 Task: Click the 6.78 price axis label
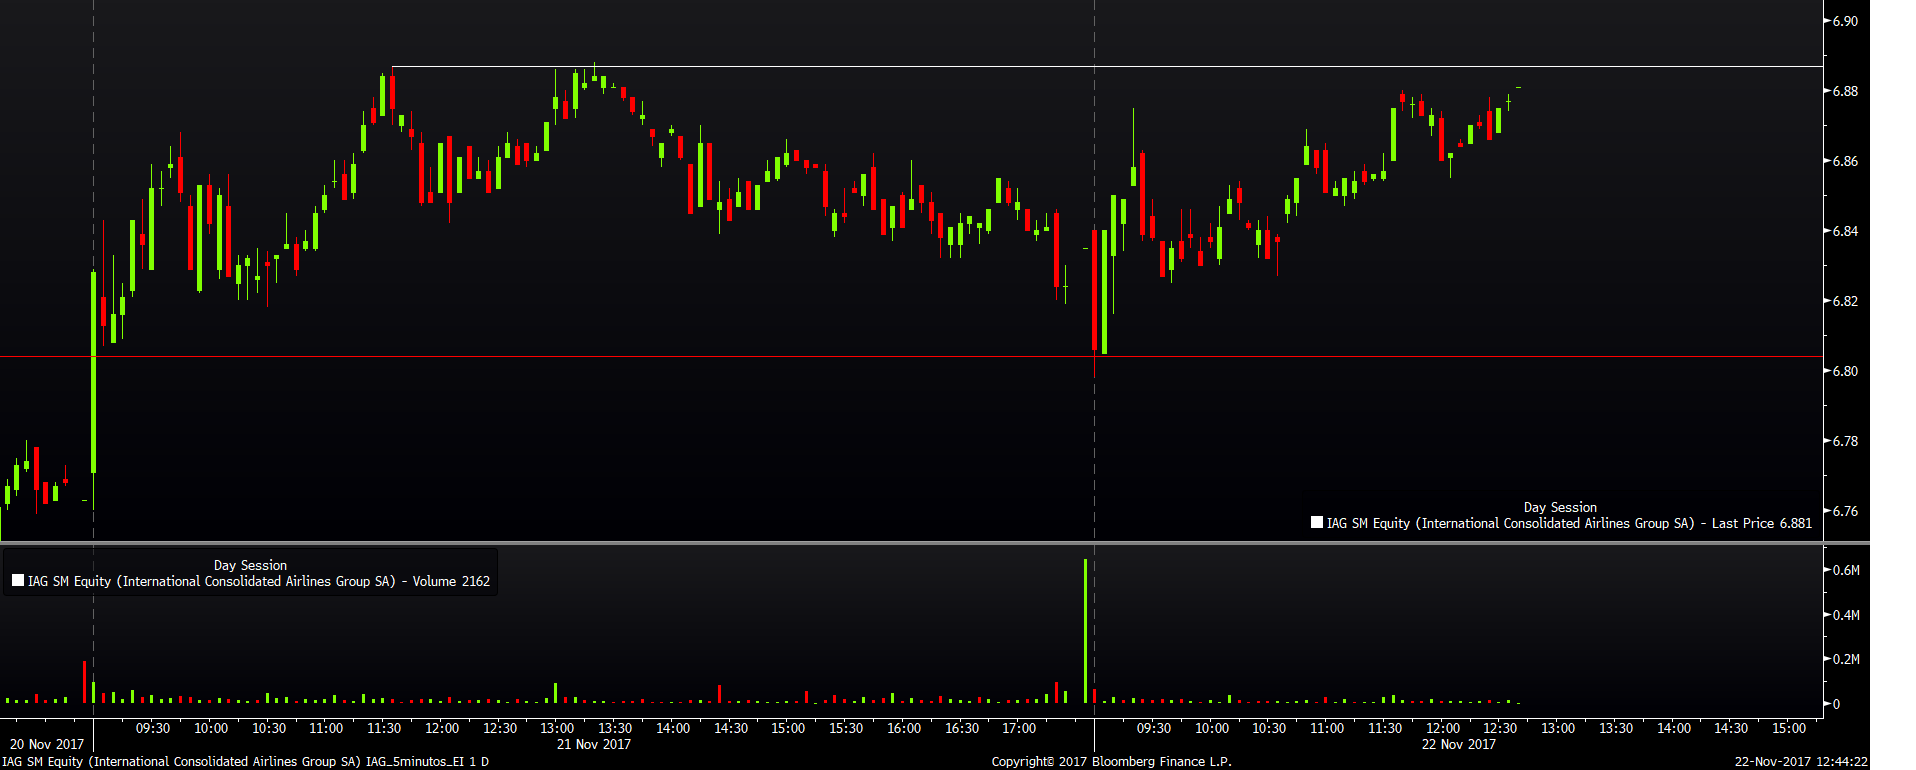1845,441
